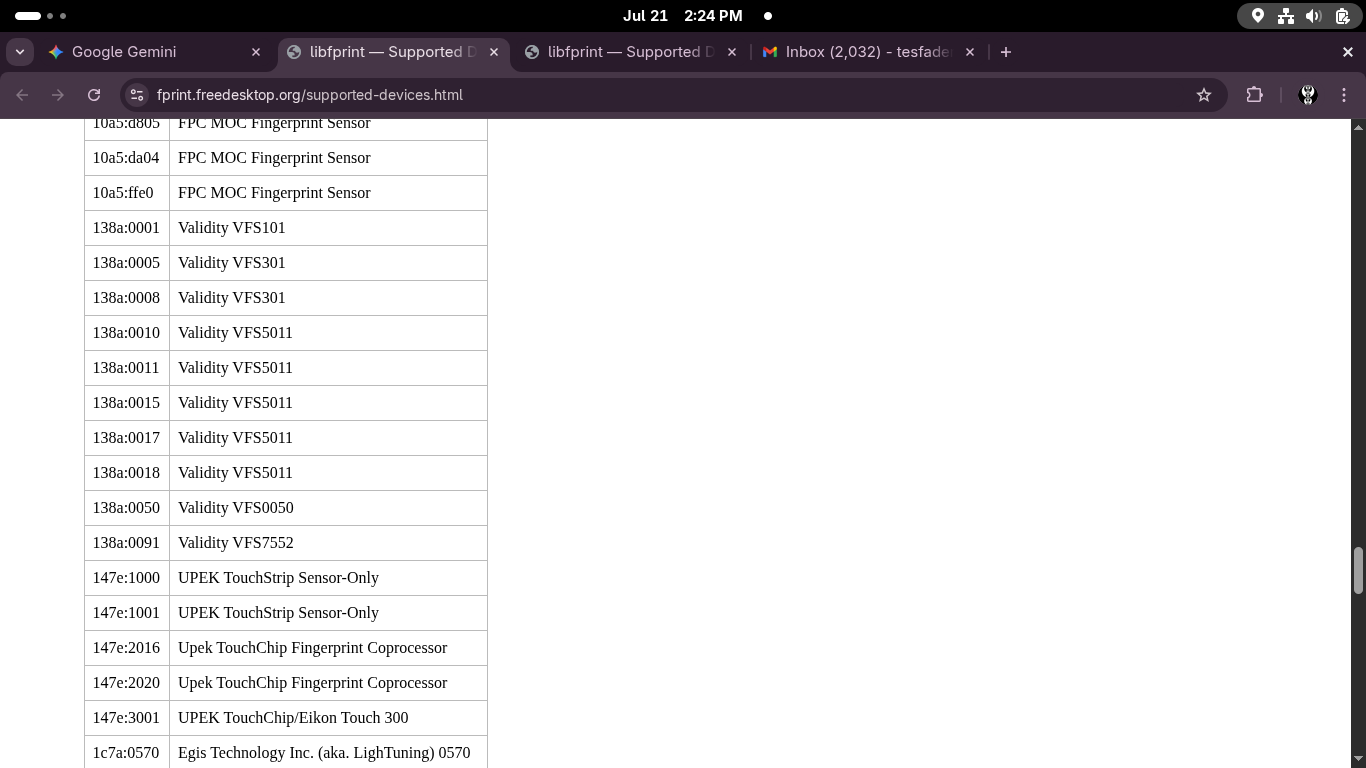Open the Chrome three-dot menu
Viewport: 1366px width, 768px height.
(1344, 95)
